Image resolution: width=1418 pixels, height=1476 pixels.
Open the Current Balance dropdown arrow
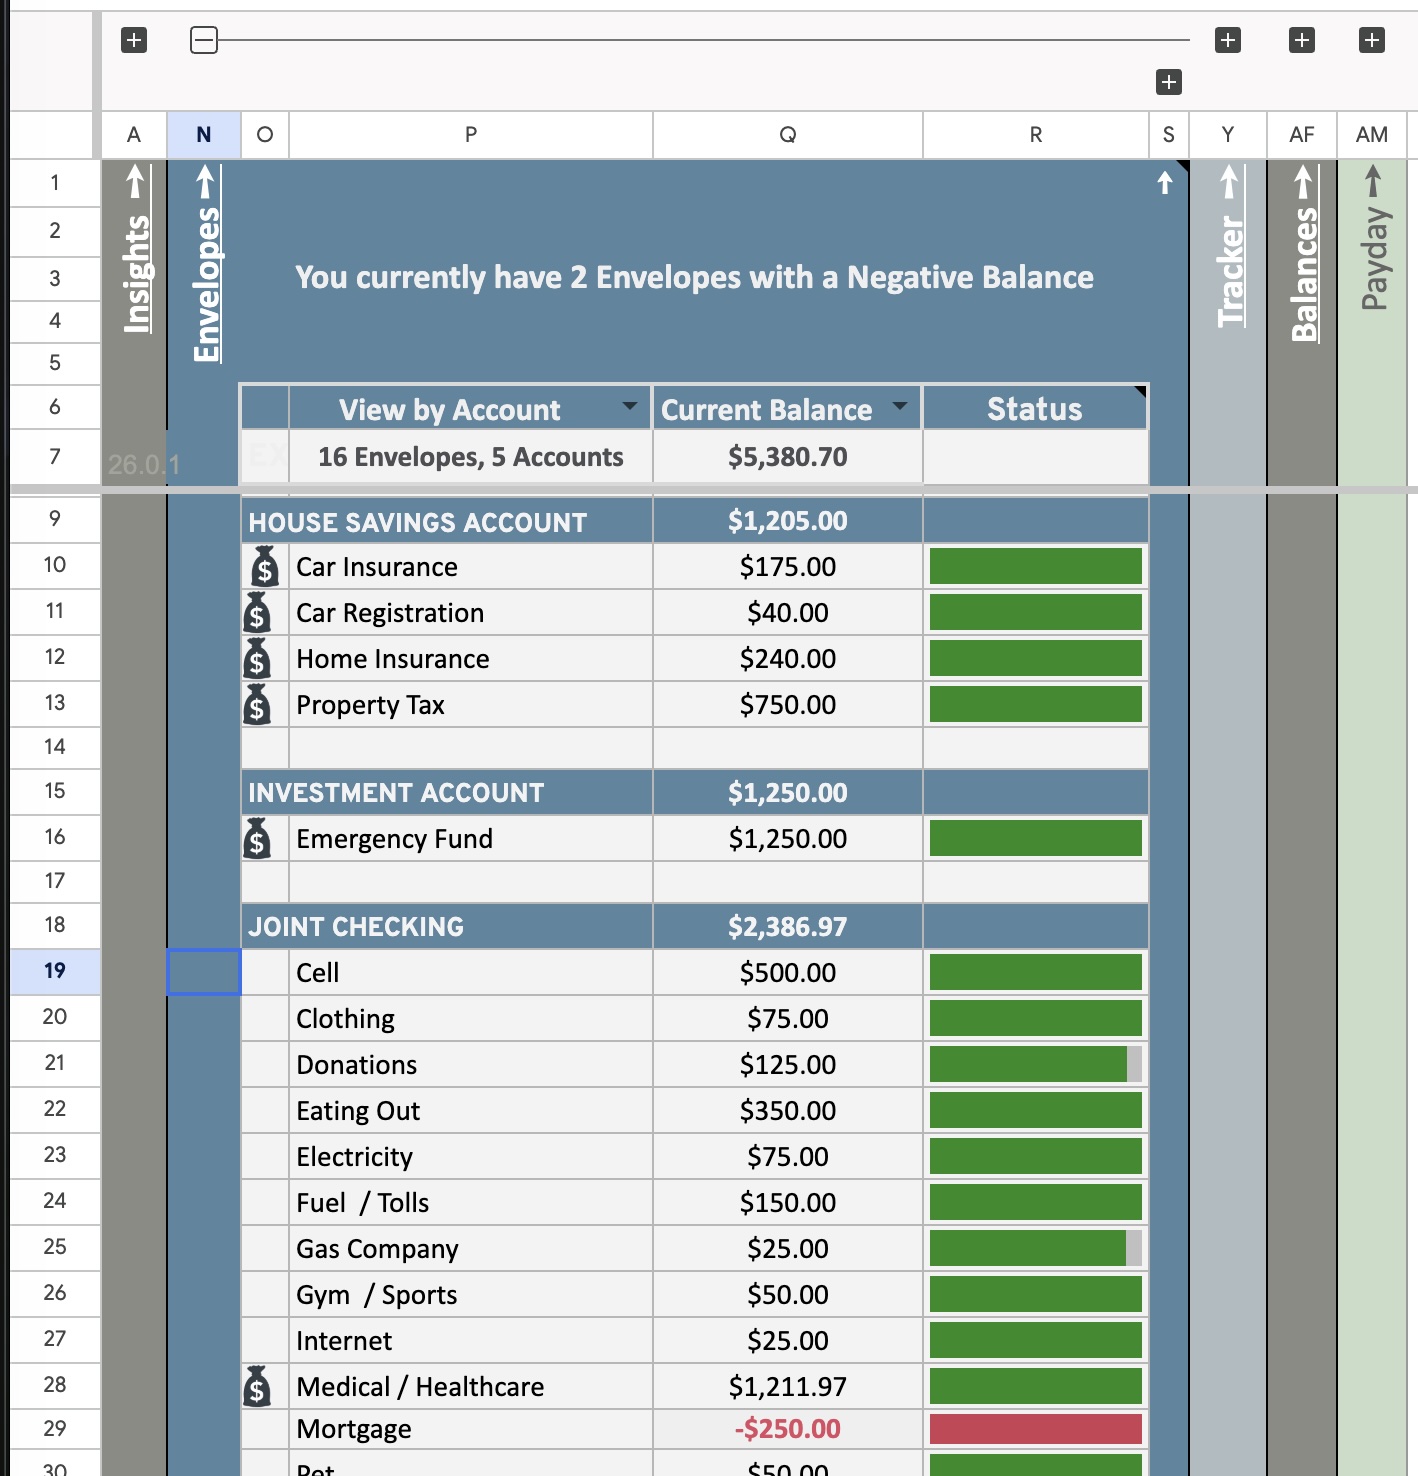[x=900, y=406]
